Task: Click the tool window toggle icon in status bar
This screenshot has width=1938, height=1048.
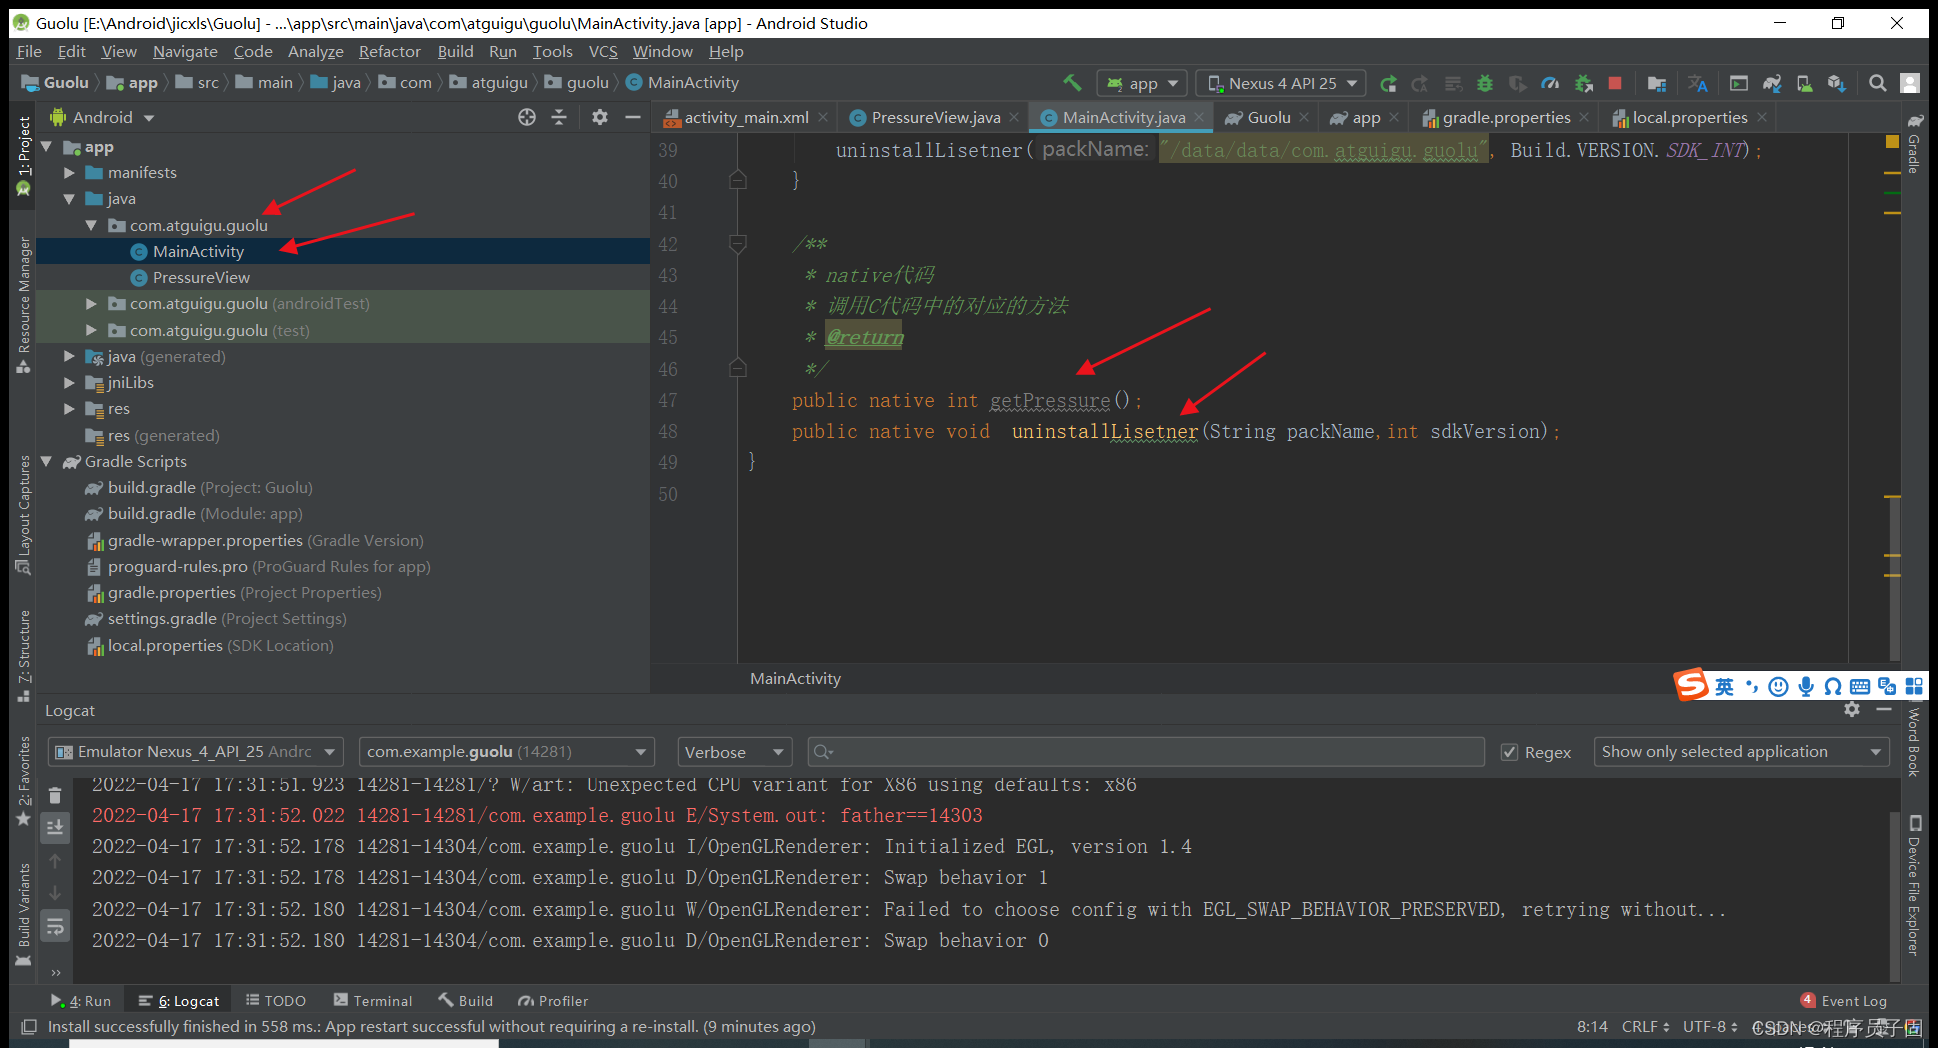Action: [29, 1027]
